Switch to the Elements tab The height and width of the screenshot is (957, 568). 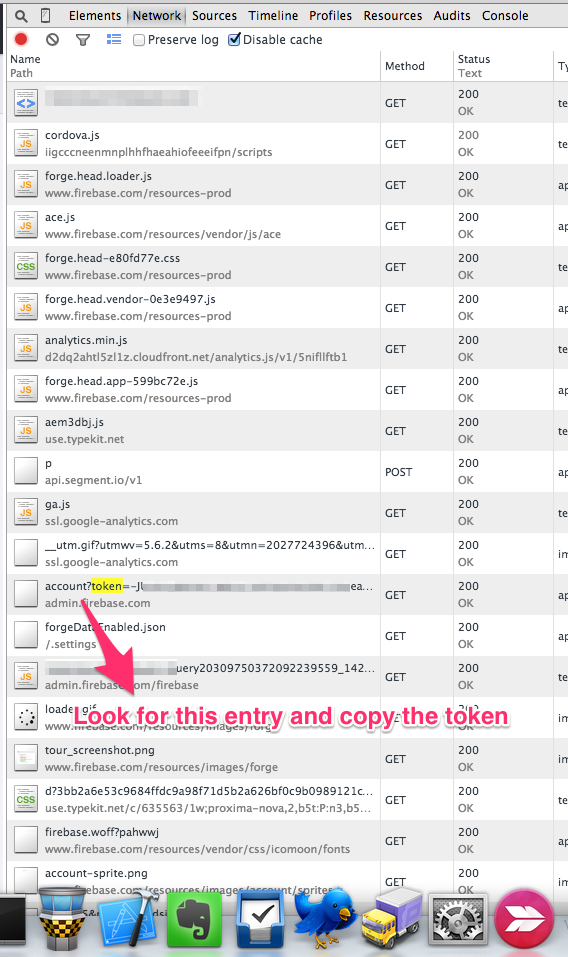[95, 16]
